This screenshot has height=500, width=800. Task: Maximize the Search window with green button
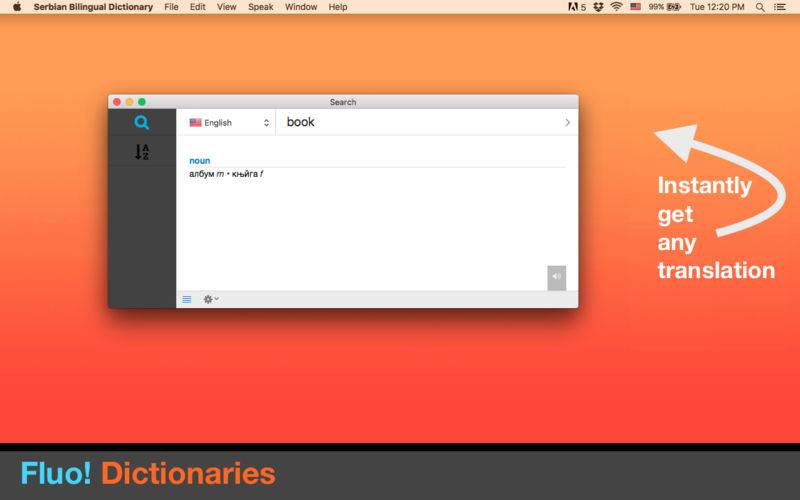pyautogui.click(x=142, y=102)
